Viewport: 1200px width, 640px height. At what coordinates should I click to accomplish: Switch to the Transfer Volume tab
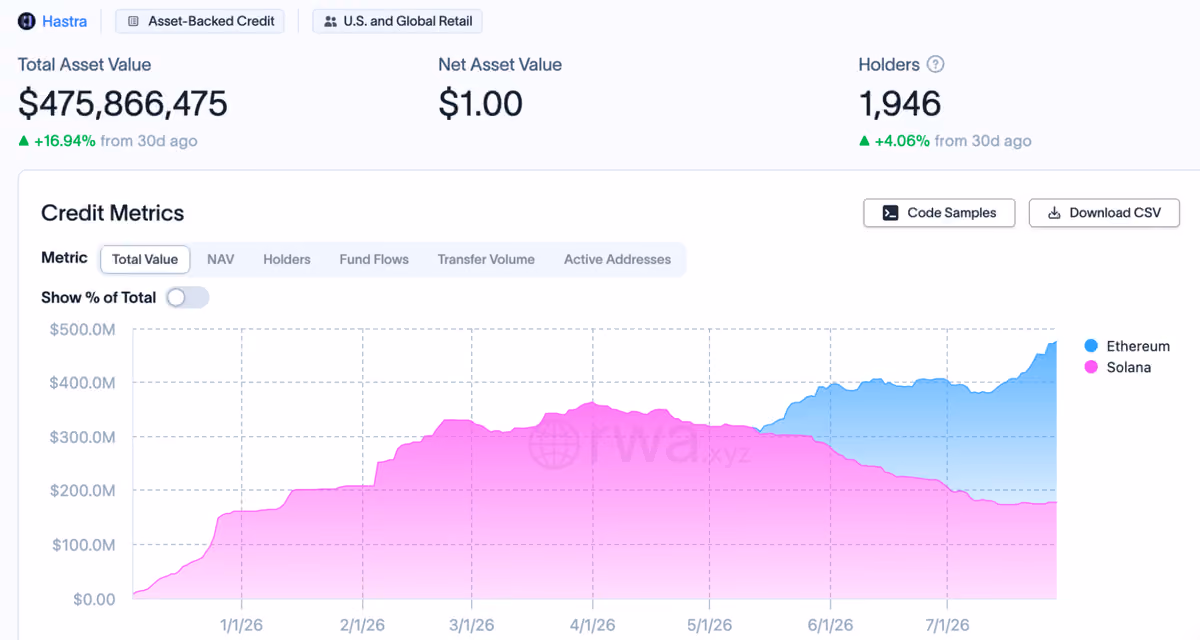(x=486, y=259)
